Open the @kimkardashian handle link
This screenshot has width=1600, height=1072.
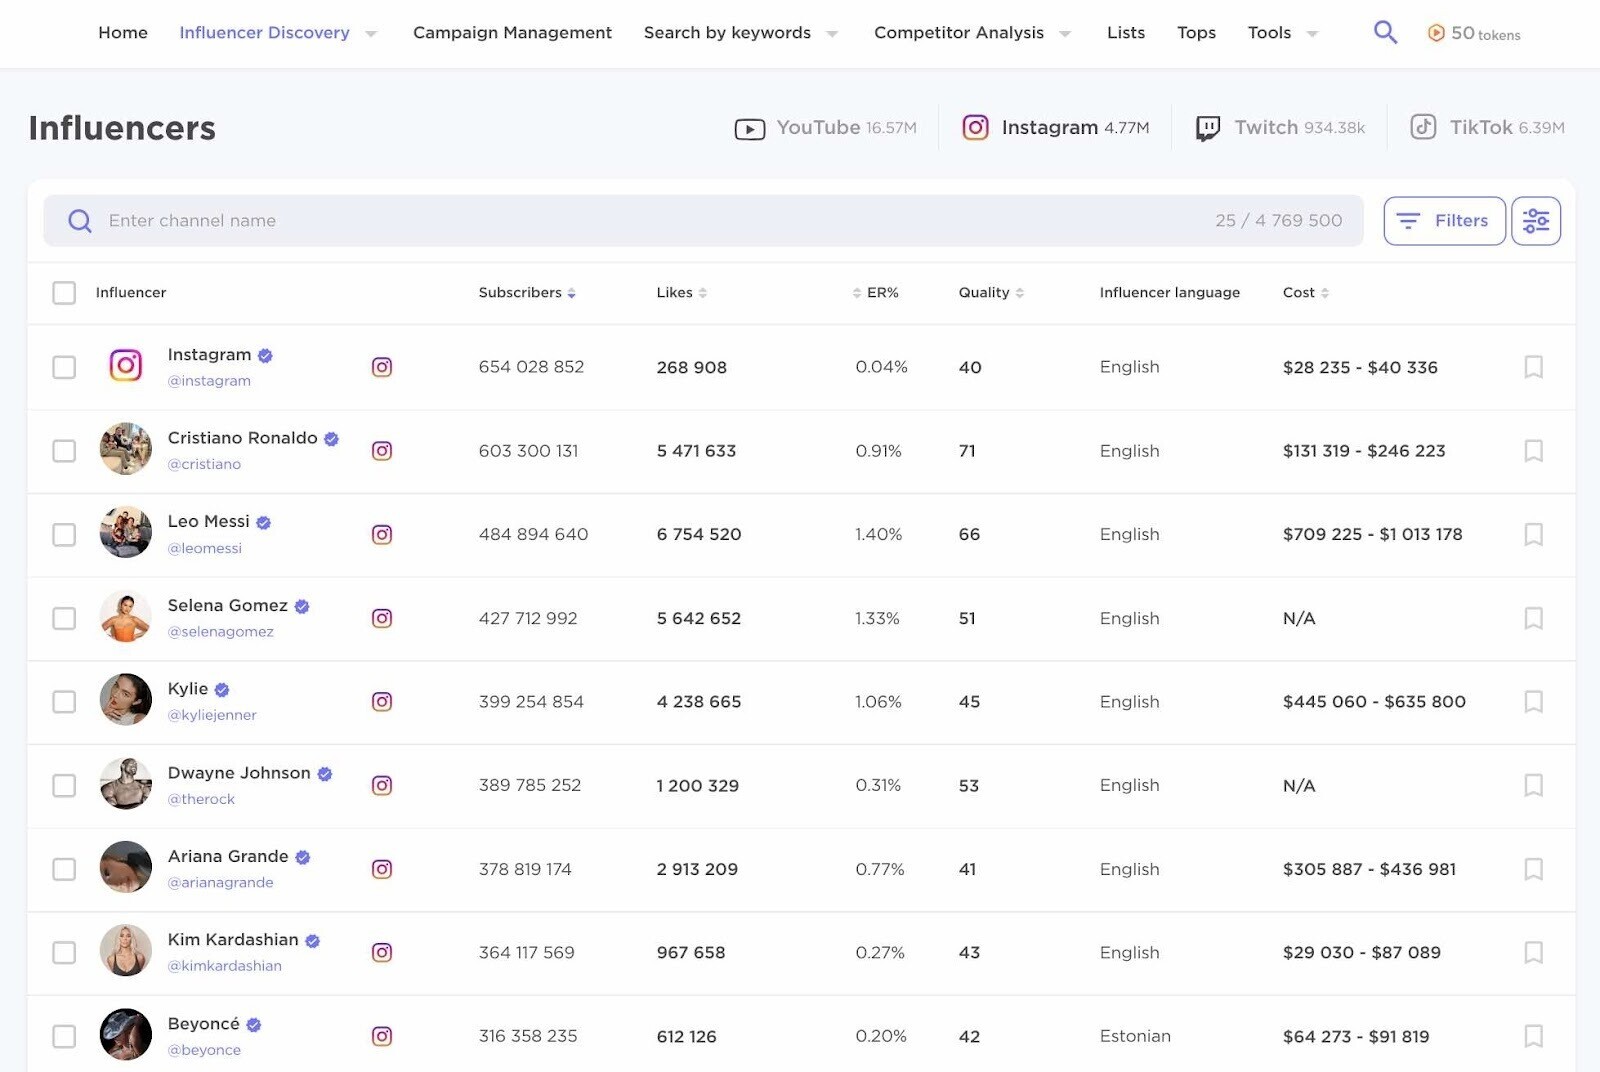click(225, 966)
